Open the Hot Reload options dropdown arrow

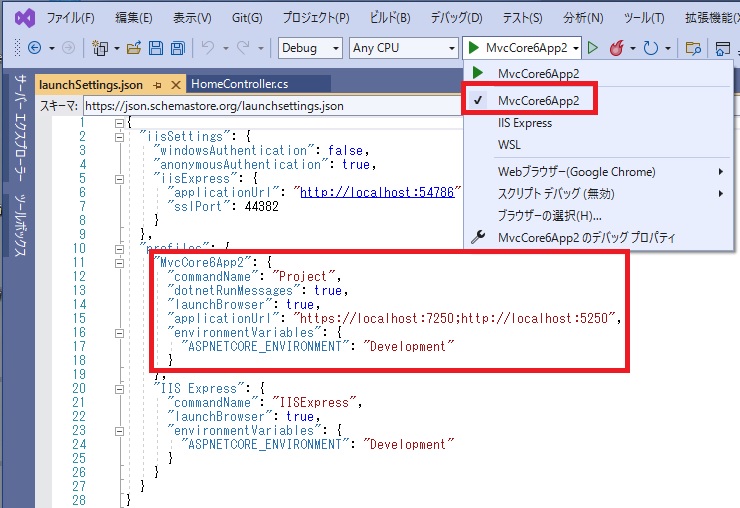tap(633, 48)
